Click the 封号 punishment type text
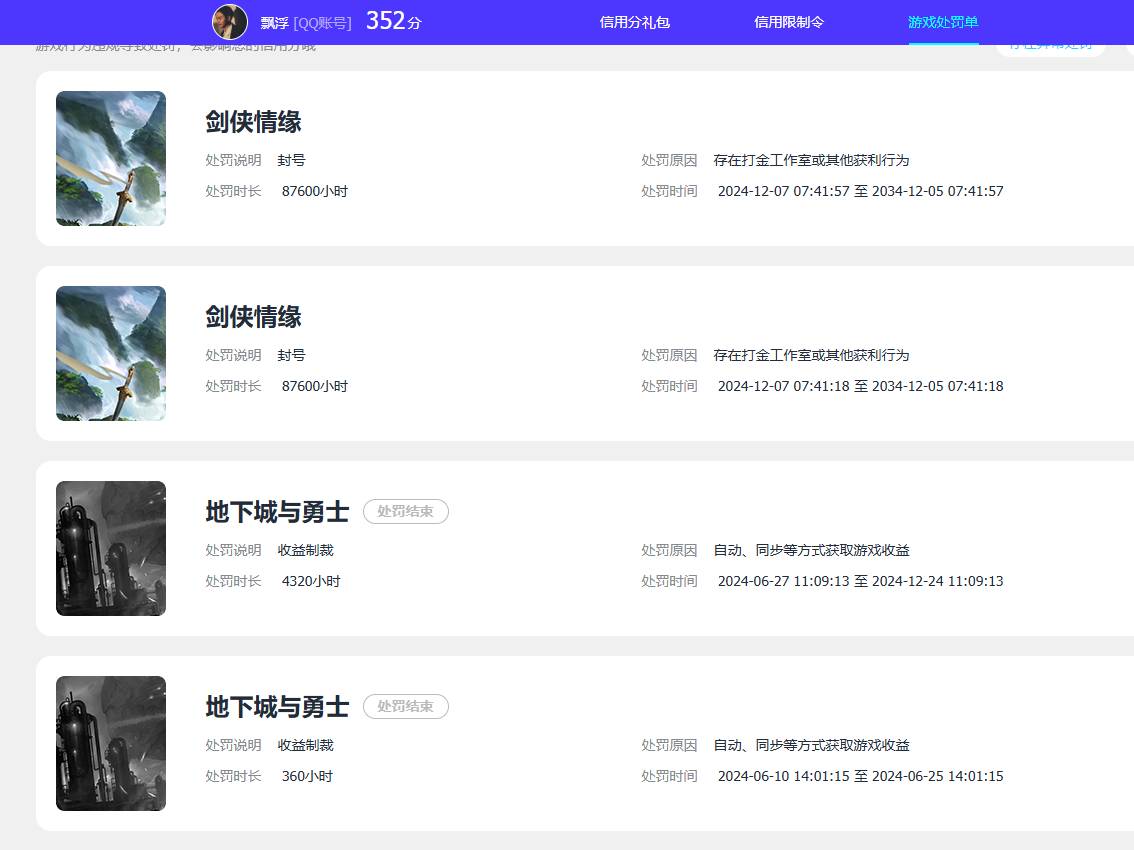Viewport: 1134px width, 850px height. click(293, 160)
